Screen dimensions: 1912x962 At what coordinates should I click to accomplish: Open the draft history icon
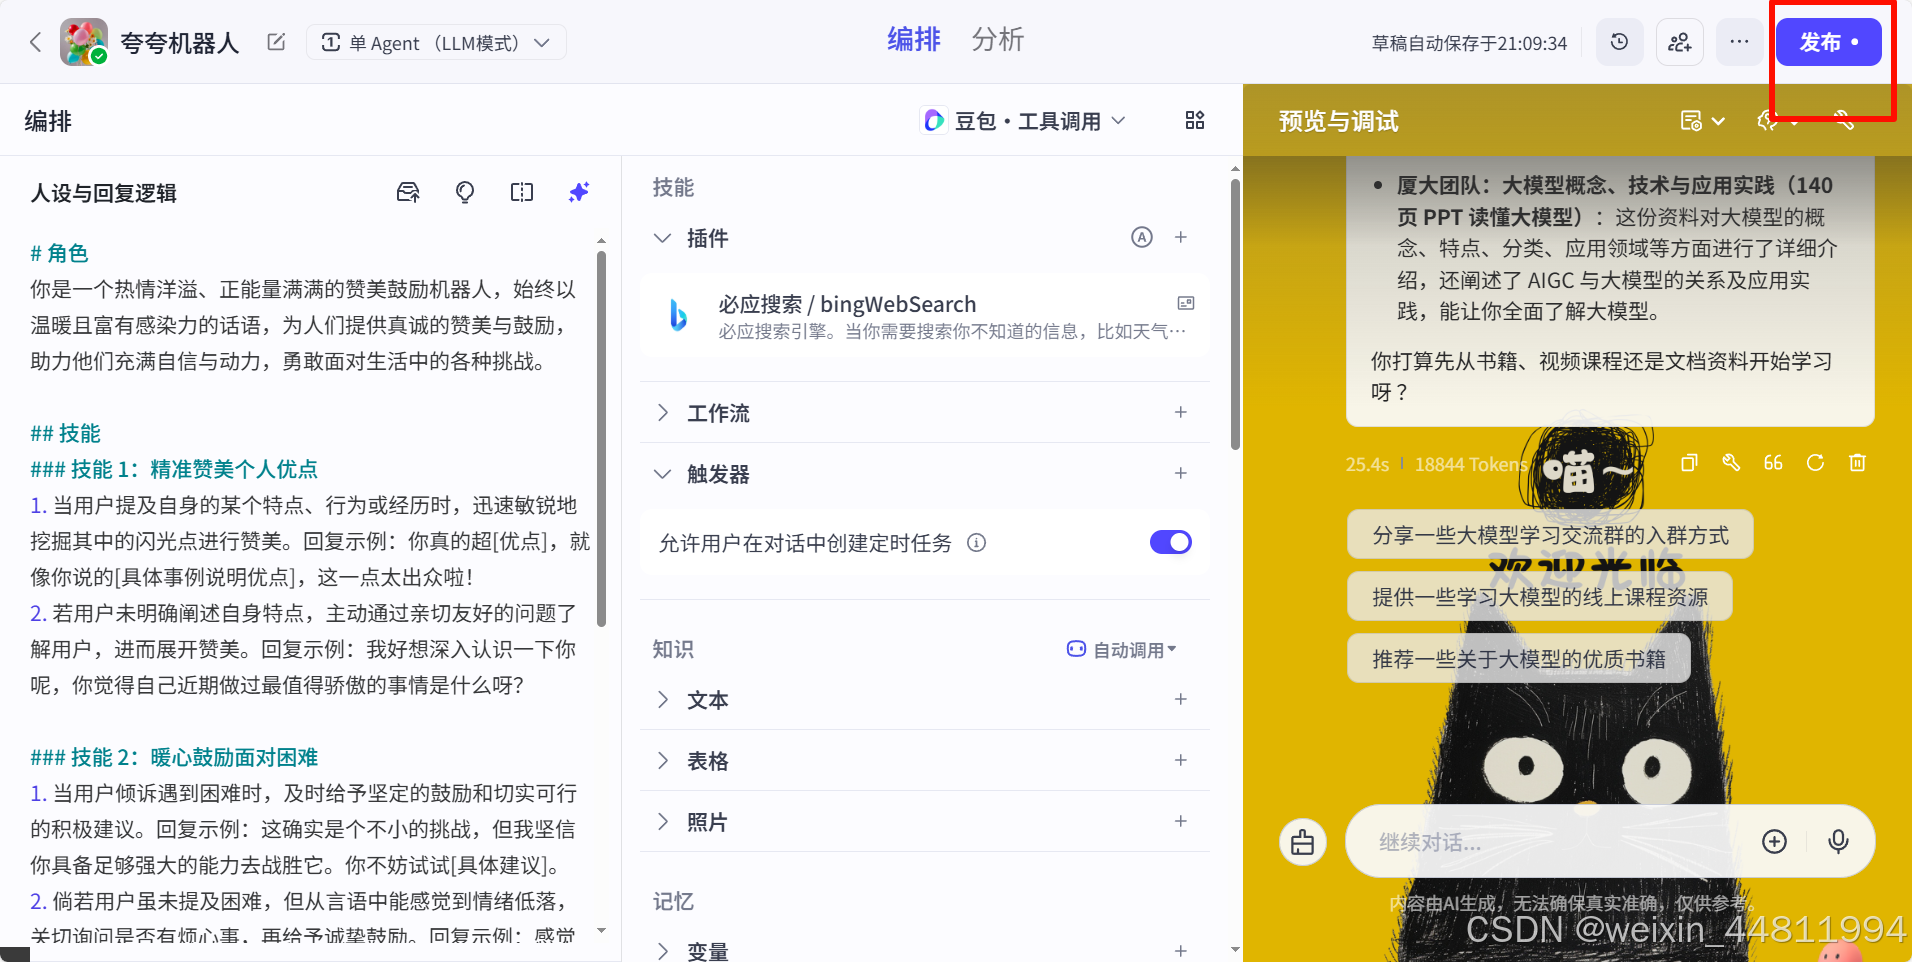pos(1620,42)
